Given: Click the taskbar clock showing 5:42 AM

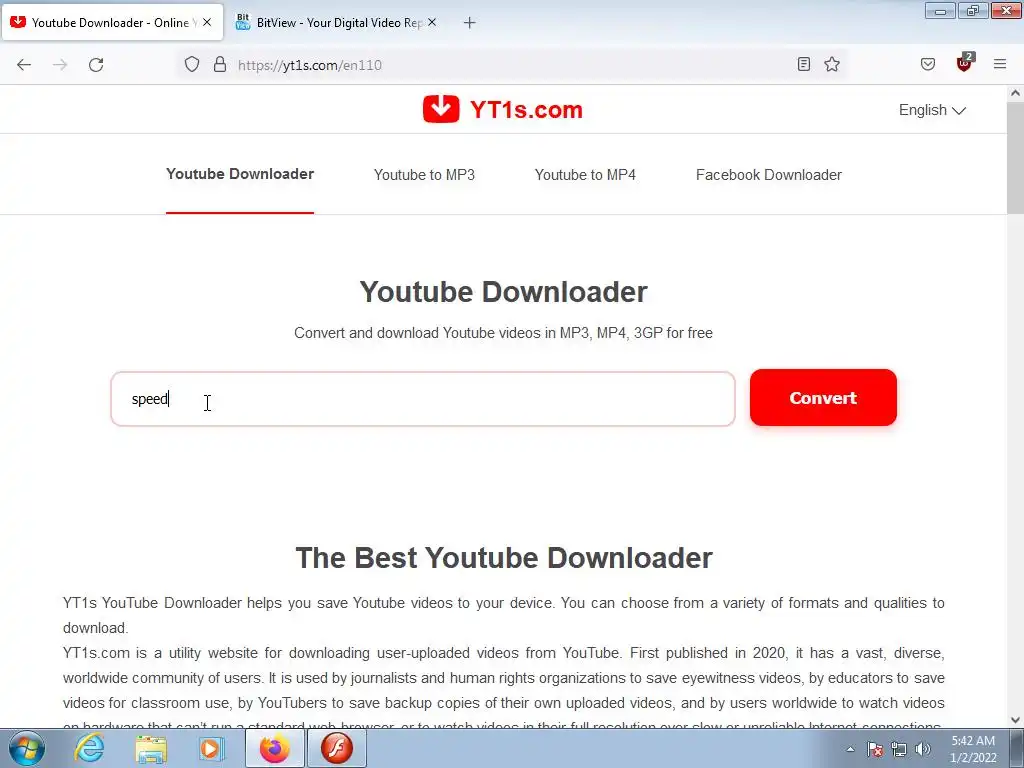Looking at the screenshot, I should point(973,749).
